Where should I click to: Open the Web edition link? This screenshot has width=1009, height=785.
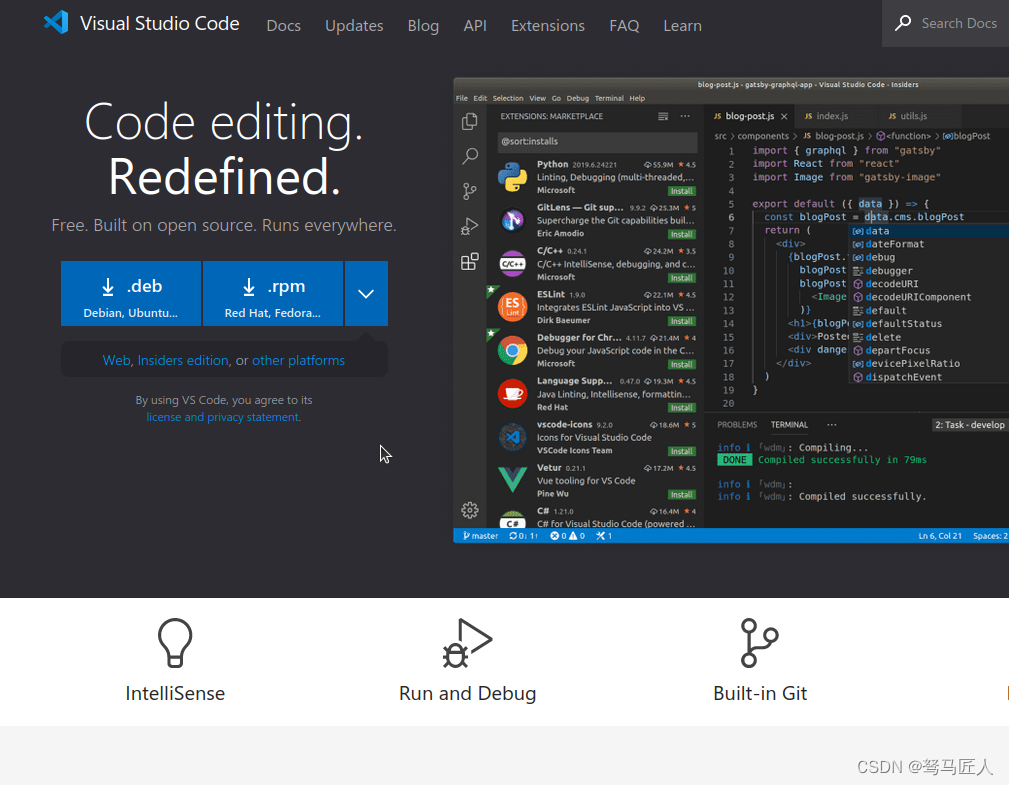tap(116, 360)
